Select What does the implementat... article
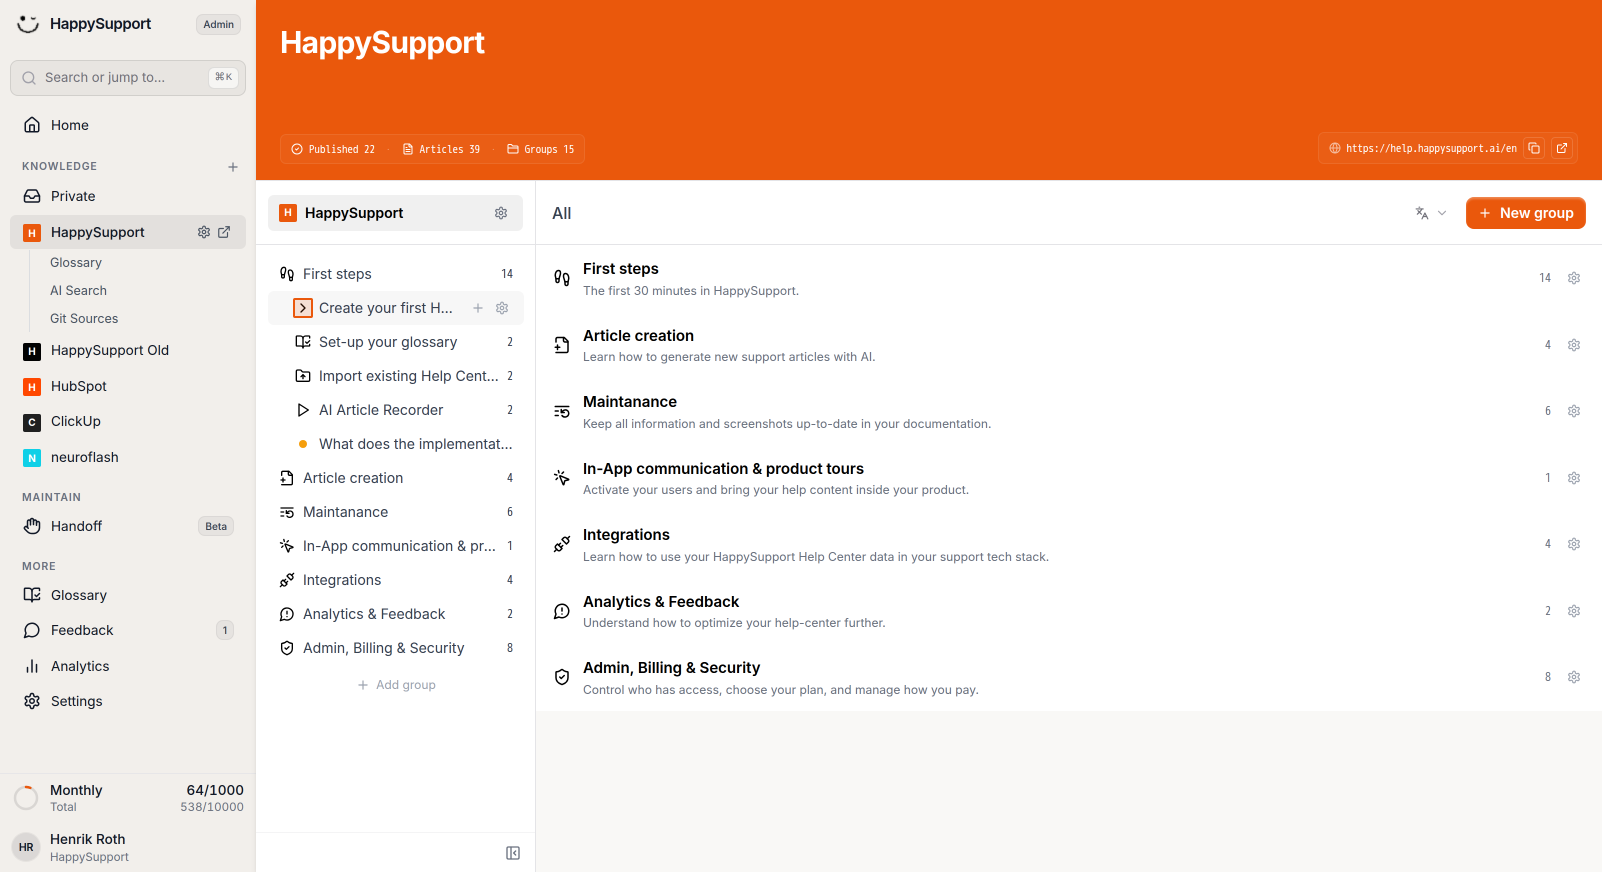 396,444
